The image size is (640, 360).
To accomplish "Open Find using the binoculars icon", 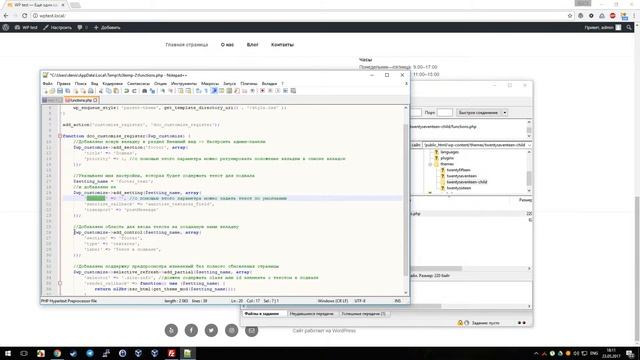I will coord(144,91).
